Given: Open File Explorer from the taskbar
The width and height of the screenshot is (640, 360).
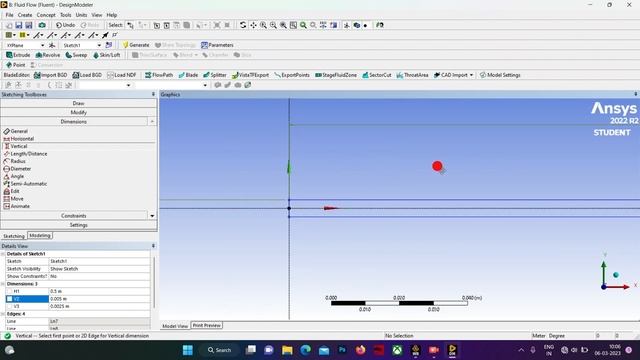Looking at the screenshot, I should pos(287,350).
